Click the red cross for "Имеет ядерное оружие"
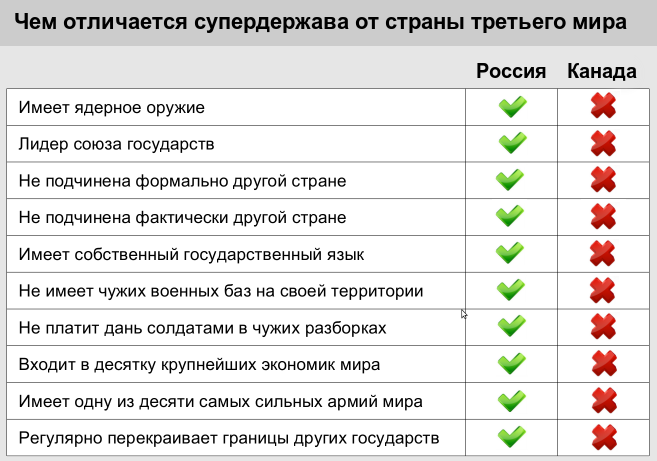The height and width of the screenshot is (461, 657). point(603,106)
